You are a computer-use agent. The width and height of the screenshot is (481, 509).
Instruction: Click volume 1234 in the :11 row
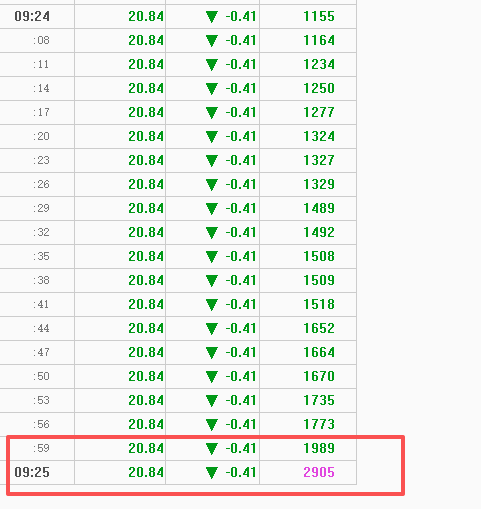pyautogui.click(x=319, y=64)
